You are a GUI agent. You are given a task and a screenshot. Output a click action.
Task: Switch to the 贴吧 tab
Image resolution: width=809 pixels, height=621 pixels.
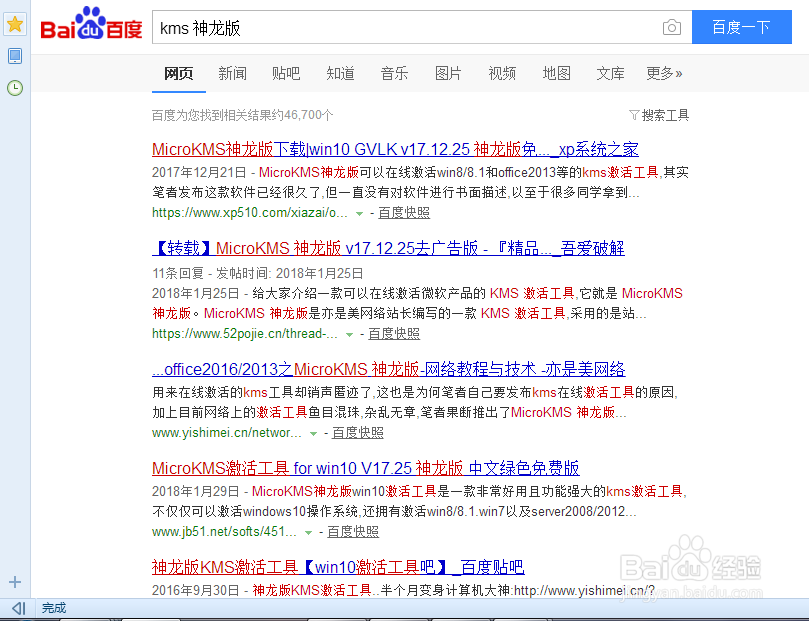pos(286,74)
